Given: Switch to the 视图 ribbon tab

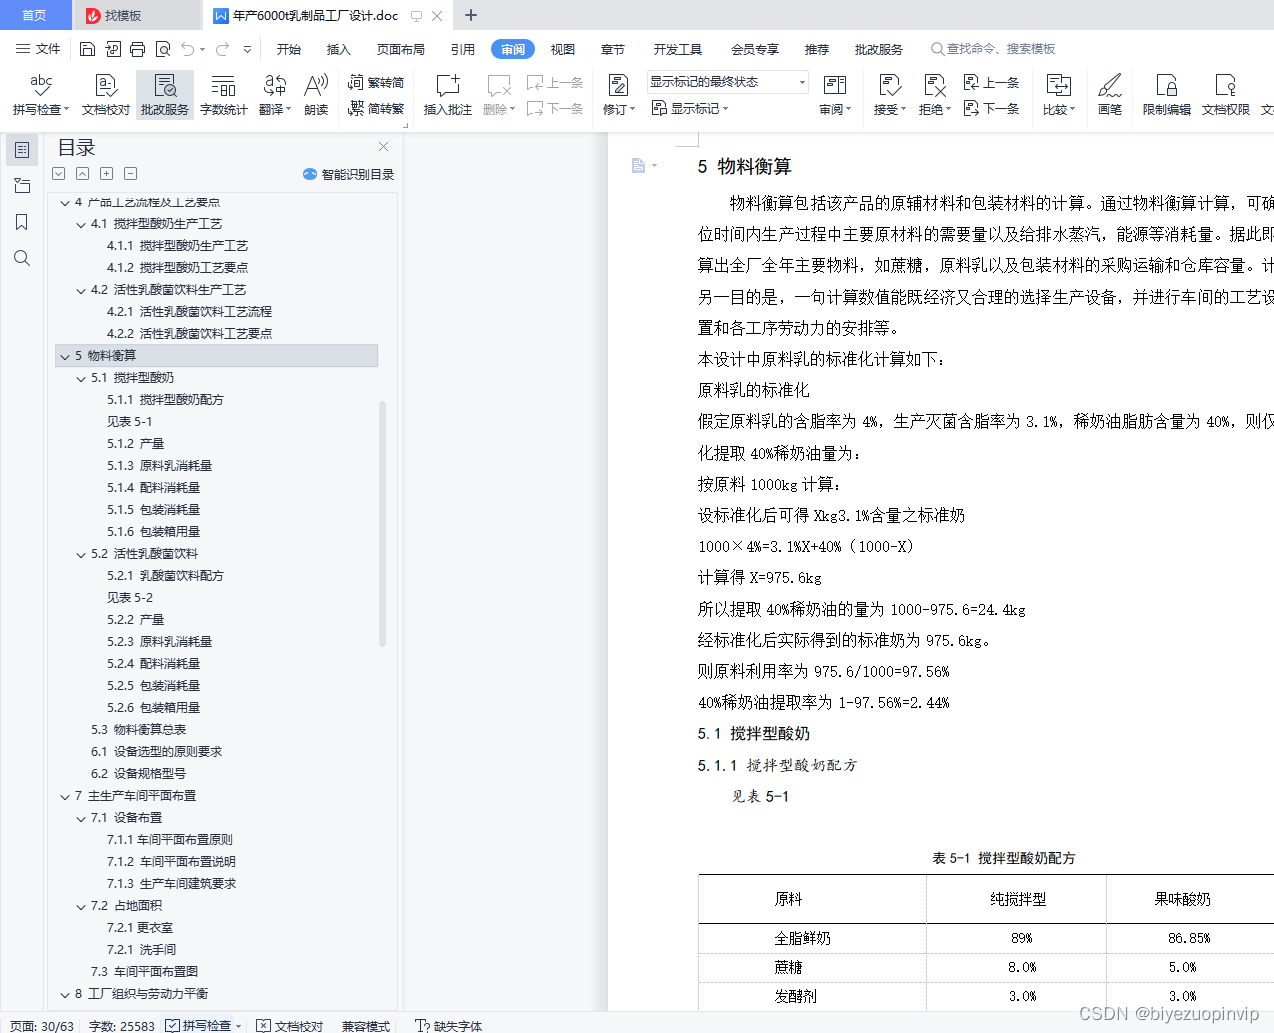Looking at the screenshot, I should click(x=563, y=49).
